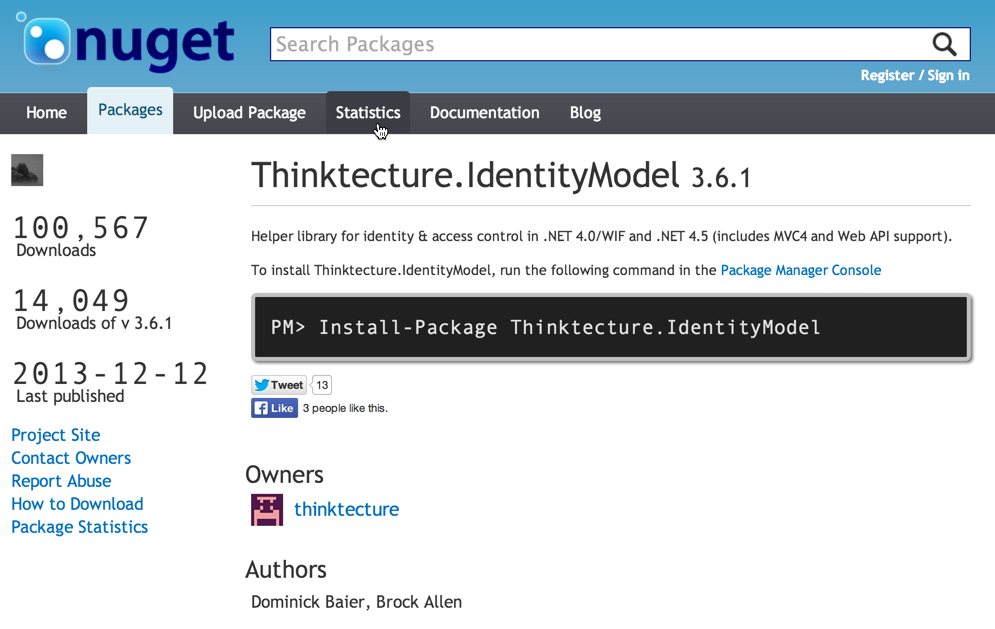Click the Contact Owners link
This screenshot has width=995, height=629.
coord(71,458)
